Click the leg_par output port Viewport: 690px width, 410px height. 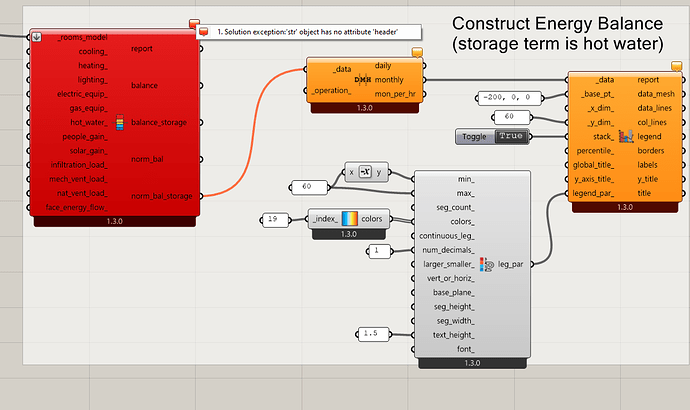point(515,264)
